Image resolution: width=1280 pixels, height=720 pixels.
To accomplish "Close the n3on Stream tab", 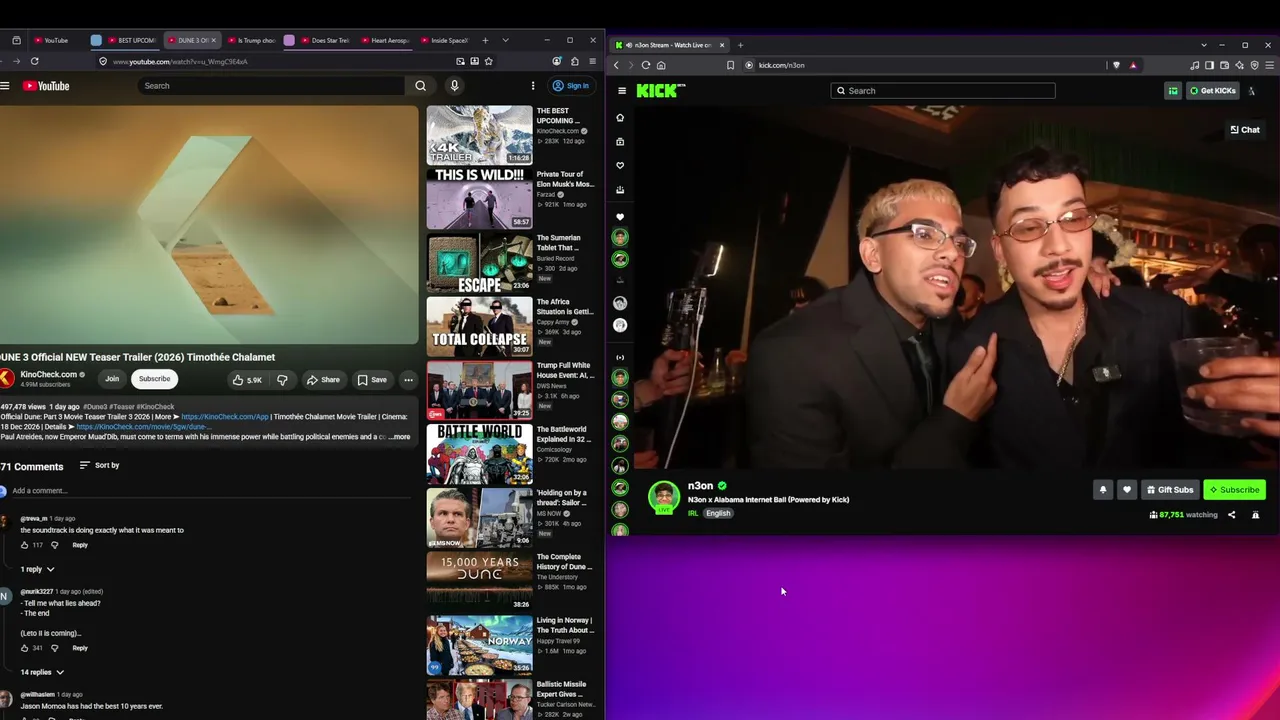I will (721, 45).
